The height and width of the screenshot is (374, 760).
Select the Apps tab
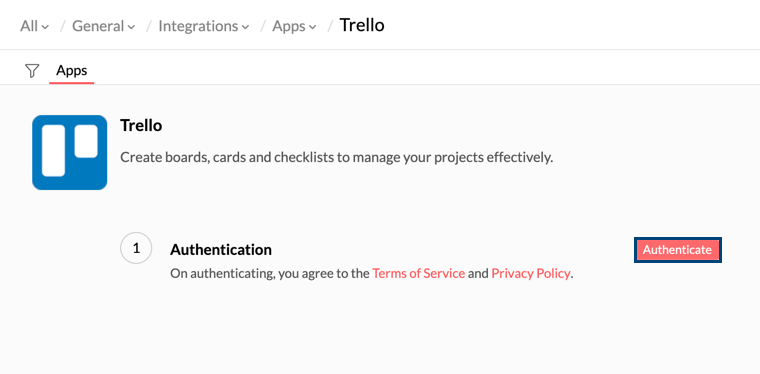click(x=71, y=71)
